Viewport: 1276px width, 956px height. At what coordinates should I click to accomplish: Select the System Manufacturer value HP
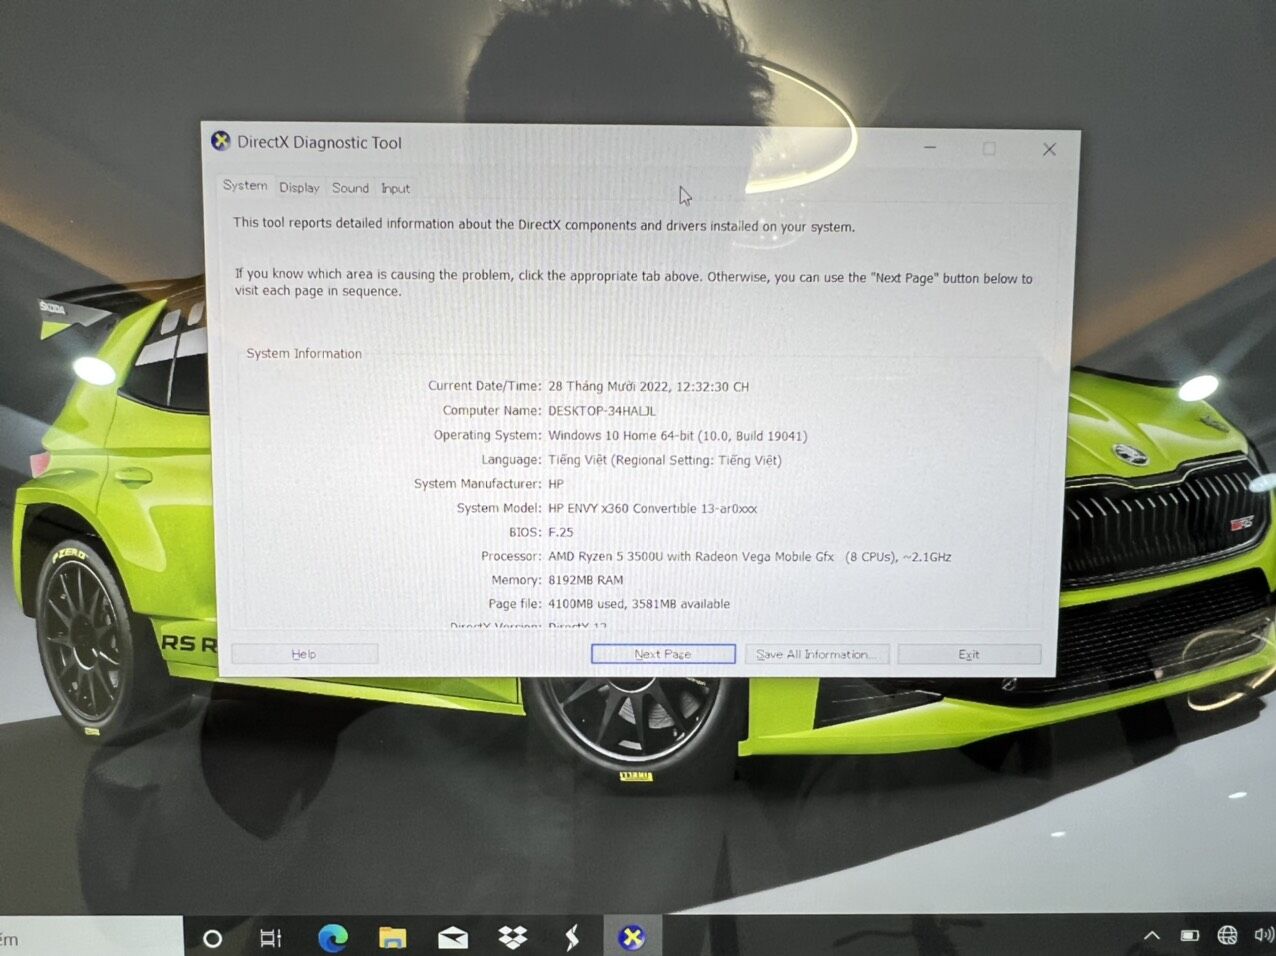coord(556,484)
